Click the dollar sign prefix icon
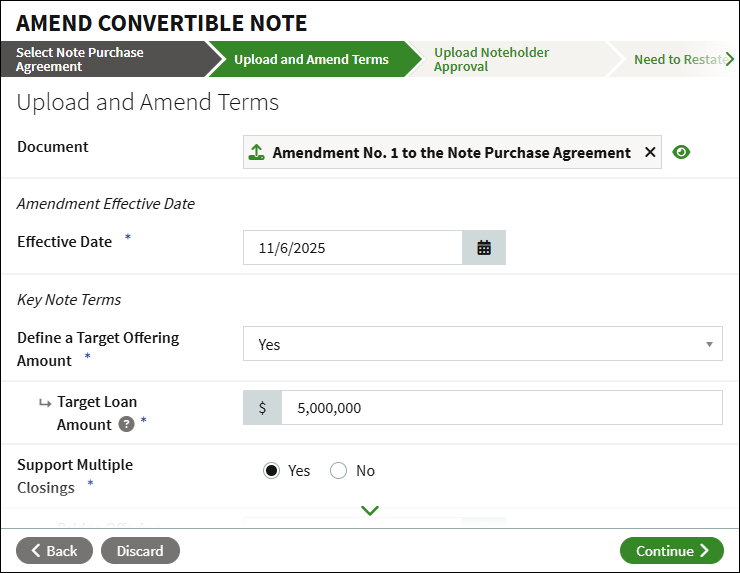Image resolution: width=740 pixels, height=573 pixels. point(263,408)
